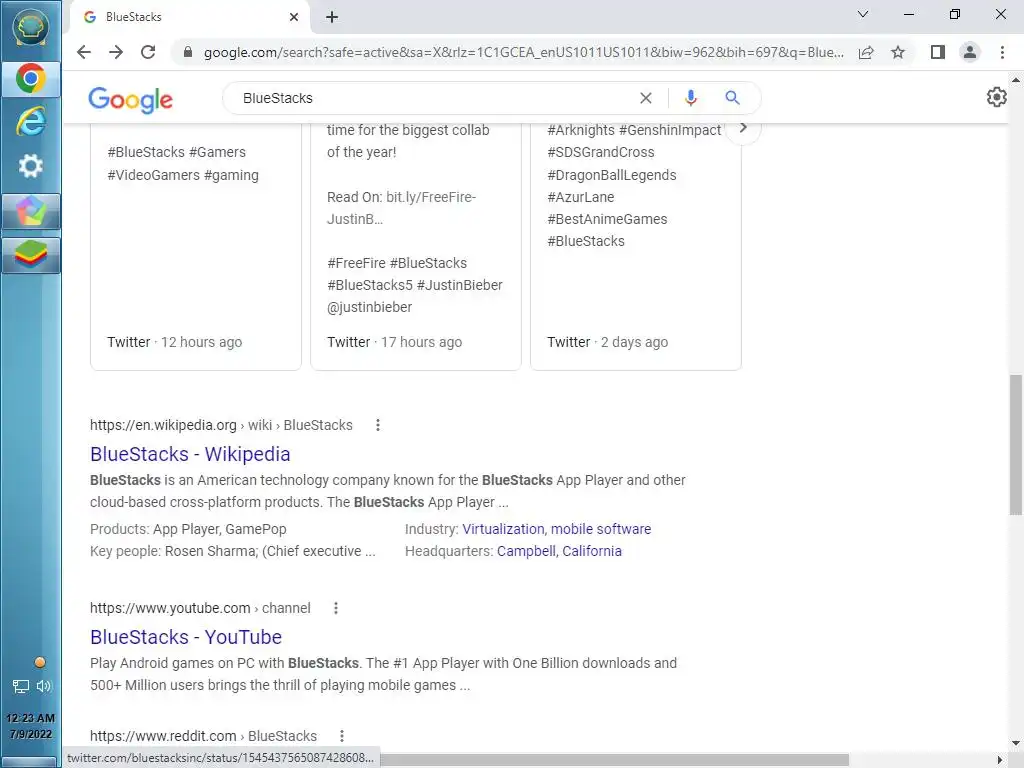Close the BlueStacks tab
Screen dimensions: 1024x768
294,17
